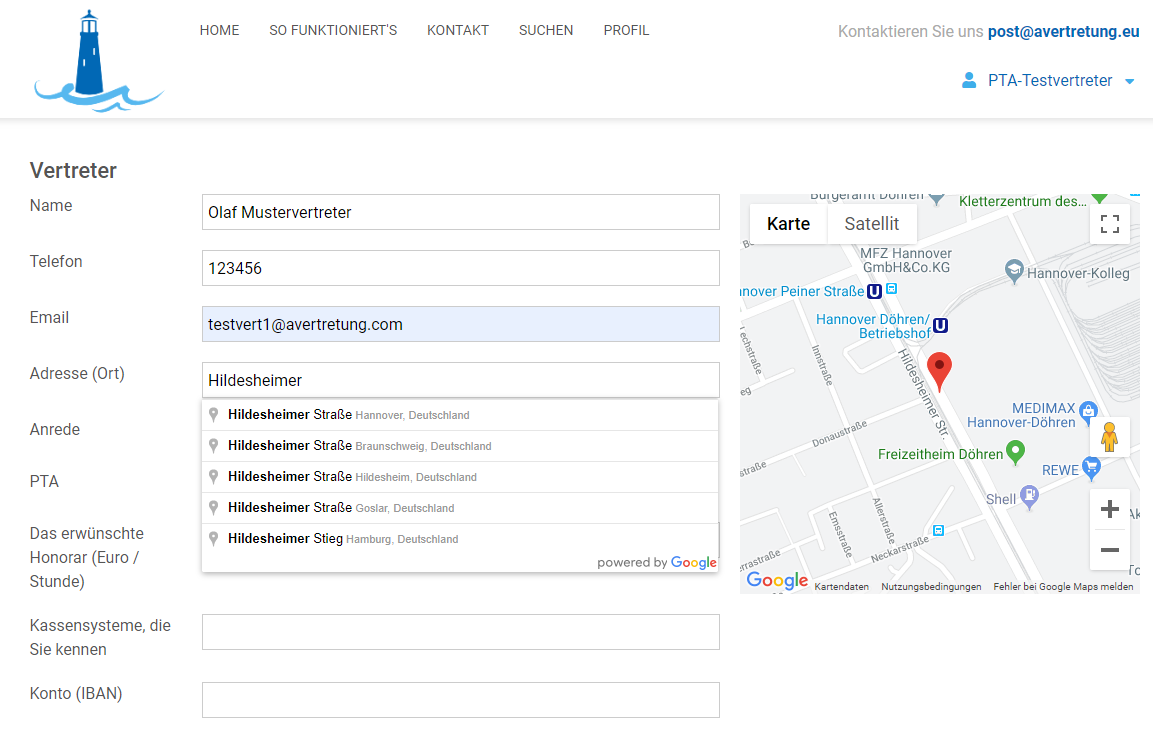This screenshot has height=740, width=1153.
Task: Select Hildesheimer Straße Braunschweig suggestion
Action: (x=460, y=446)
